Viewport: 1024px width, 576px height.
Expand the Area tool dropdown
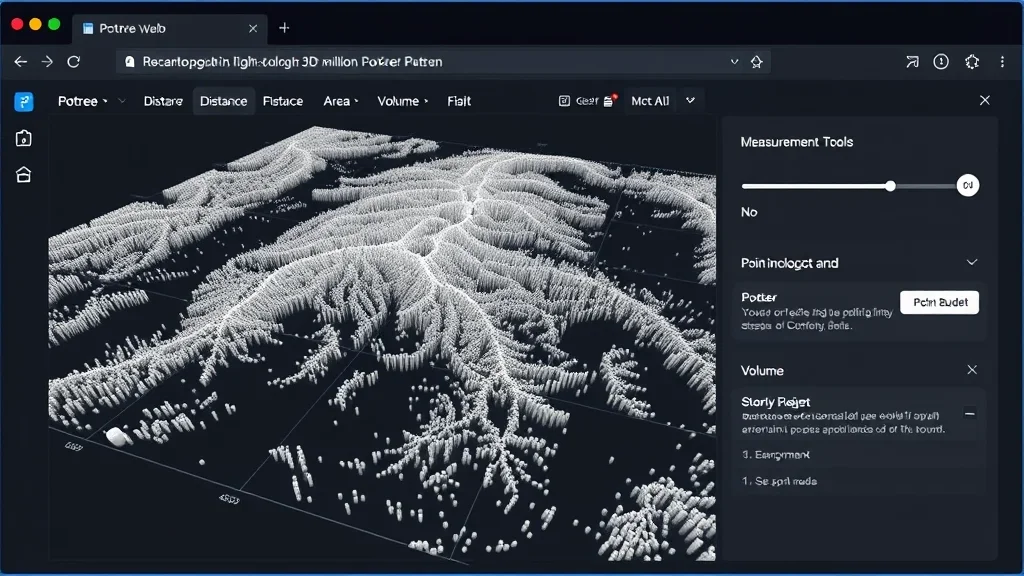point(341,101)
